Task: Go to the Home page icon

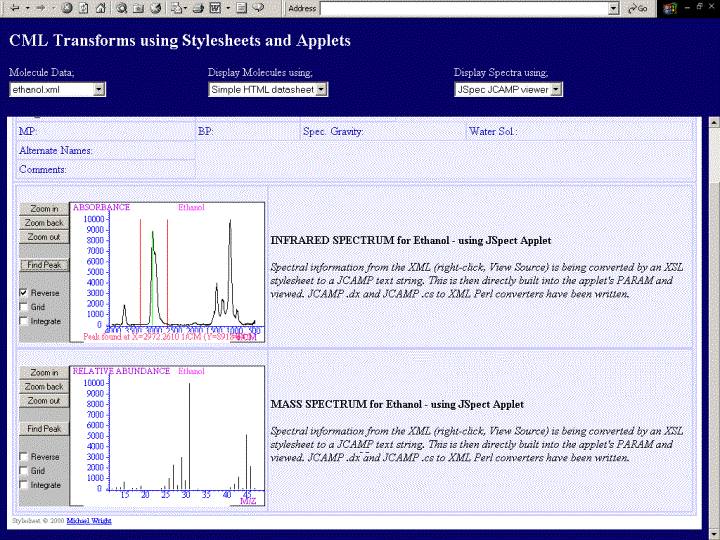Action: [x=100, y=8]
